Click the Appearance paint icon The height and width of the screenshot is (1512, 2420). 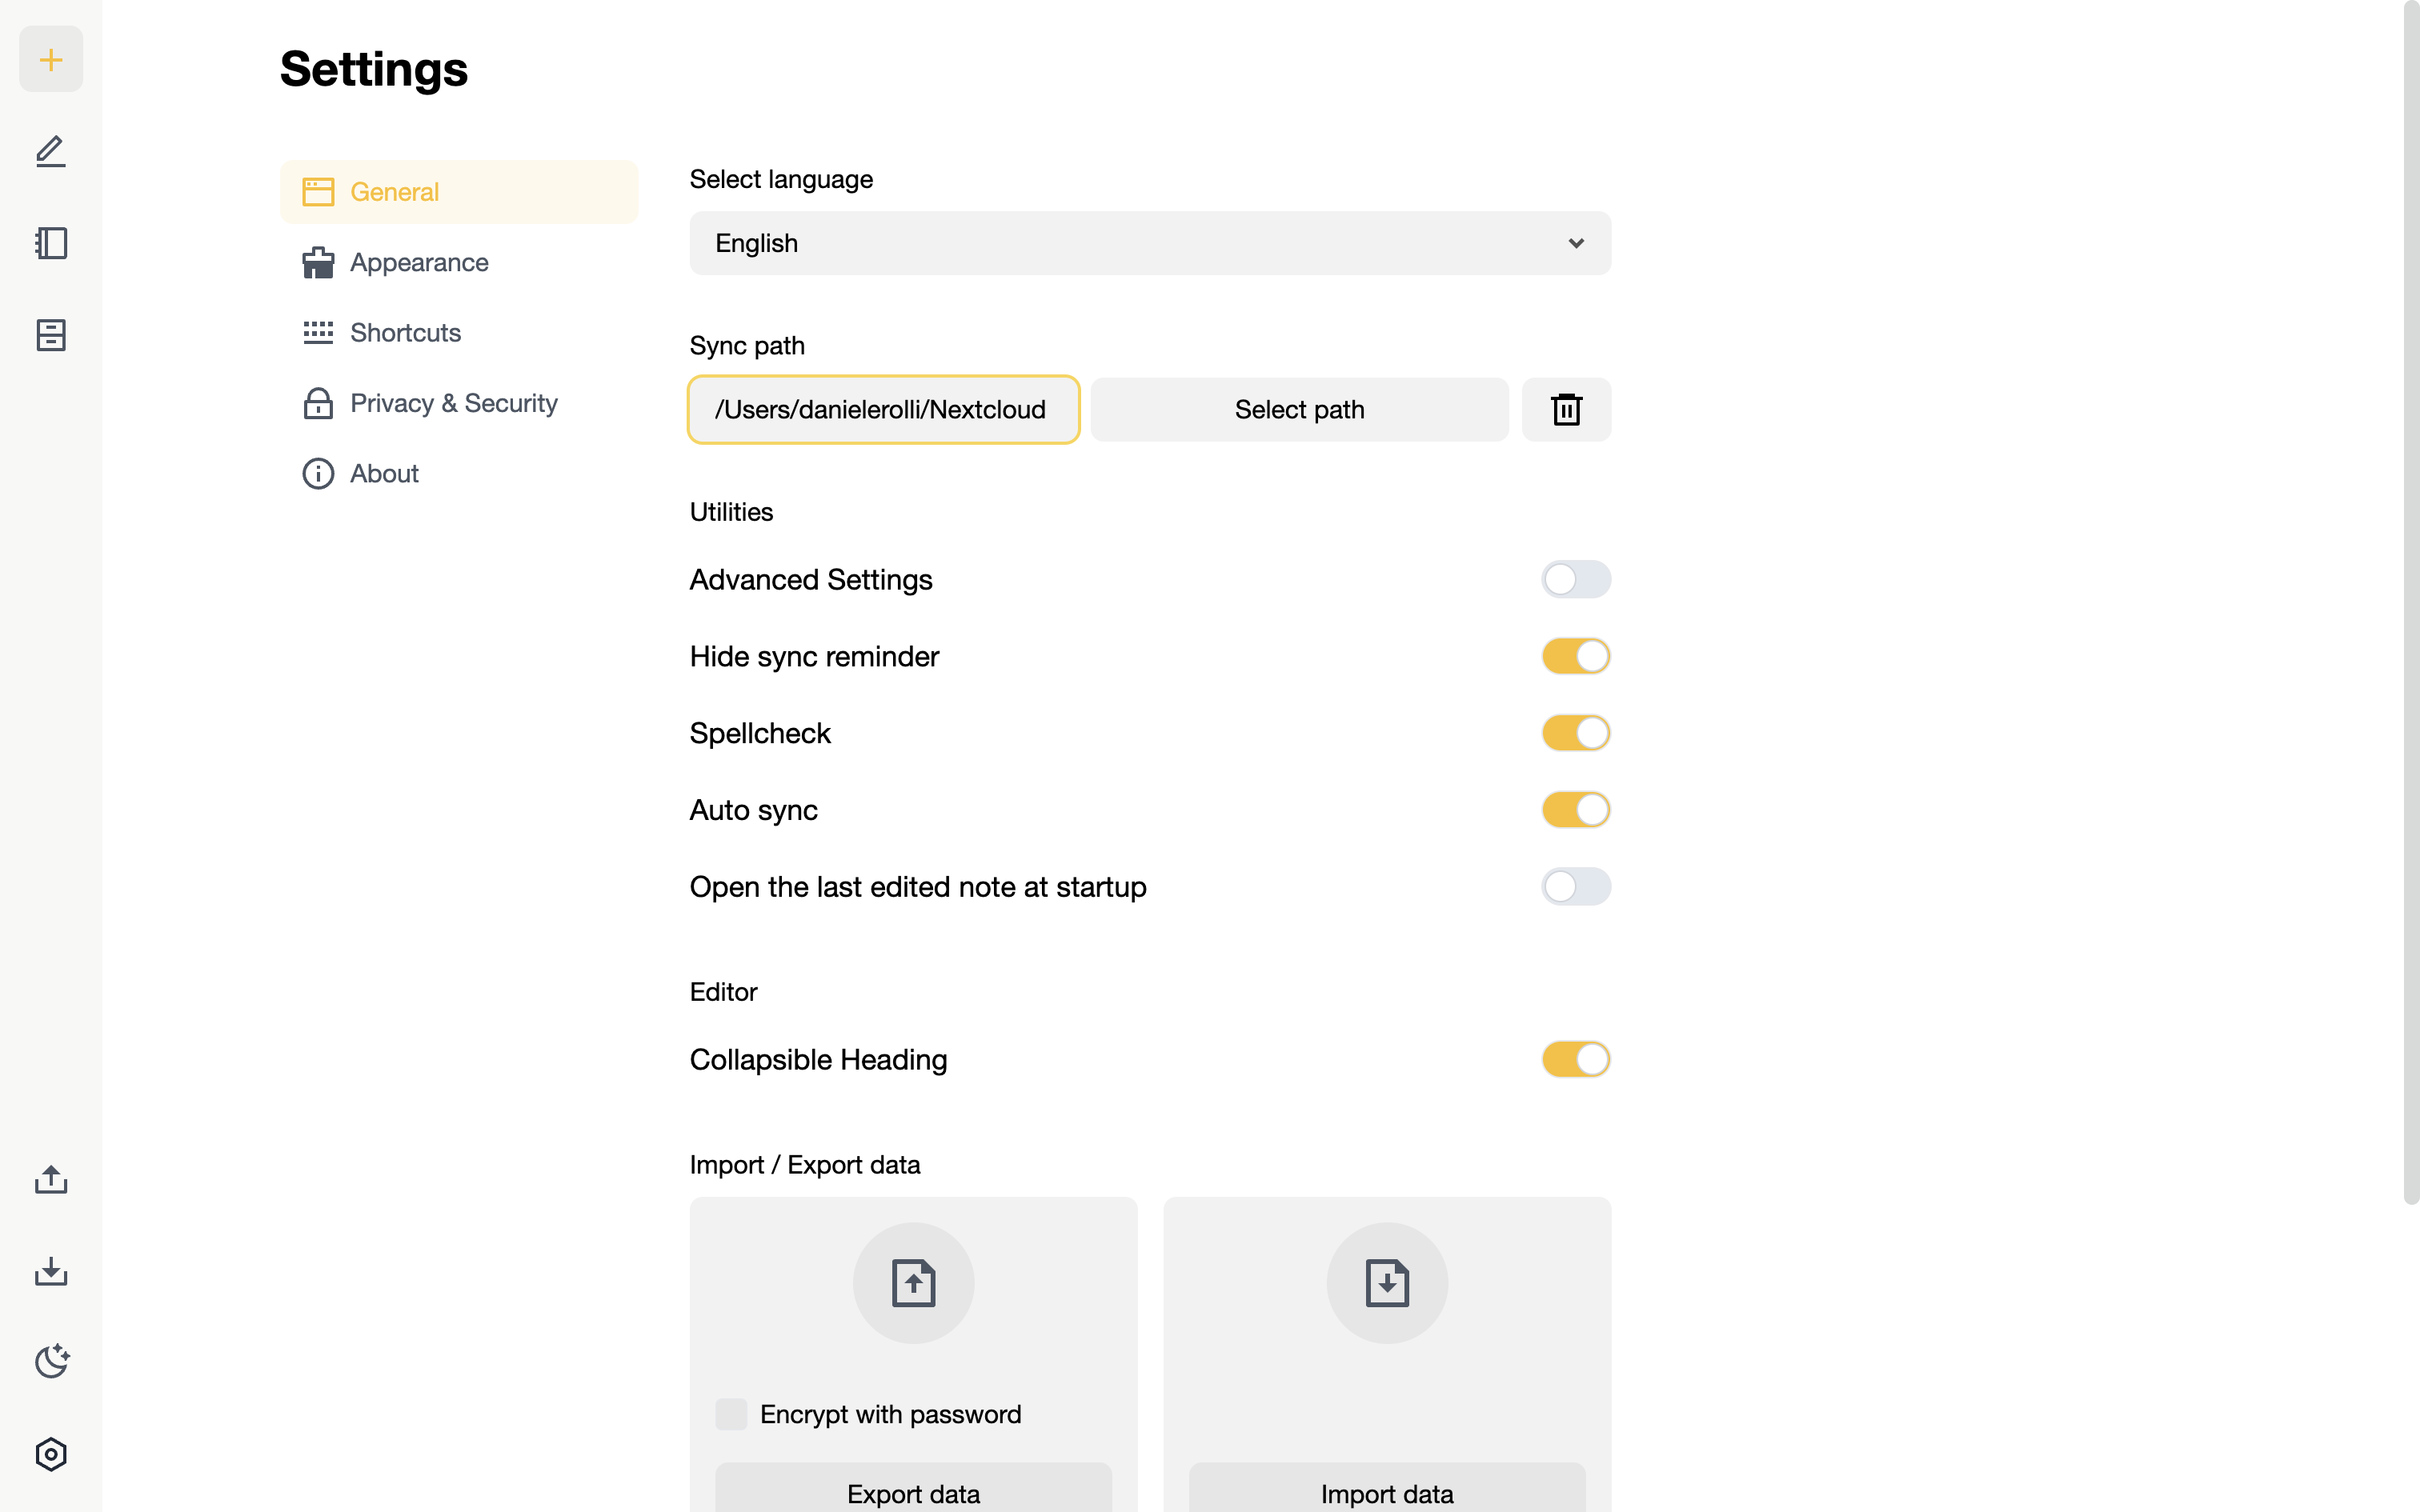(318, 262)
